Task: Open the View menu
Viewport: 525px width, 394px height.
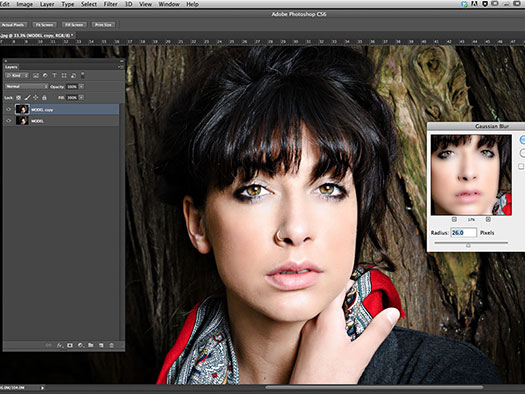Action: coord(145,4)
